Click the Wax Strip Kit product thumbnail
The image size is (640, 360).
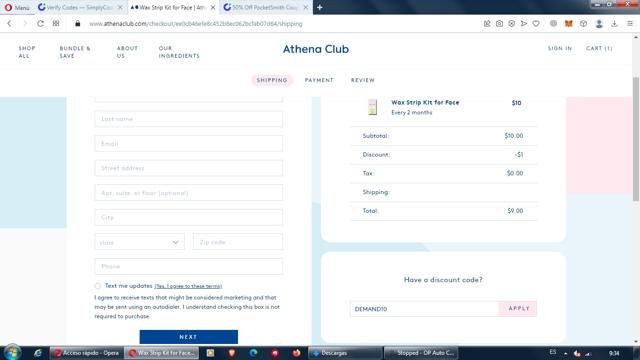point(372,107)
